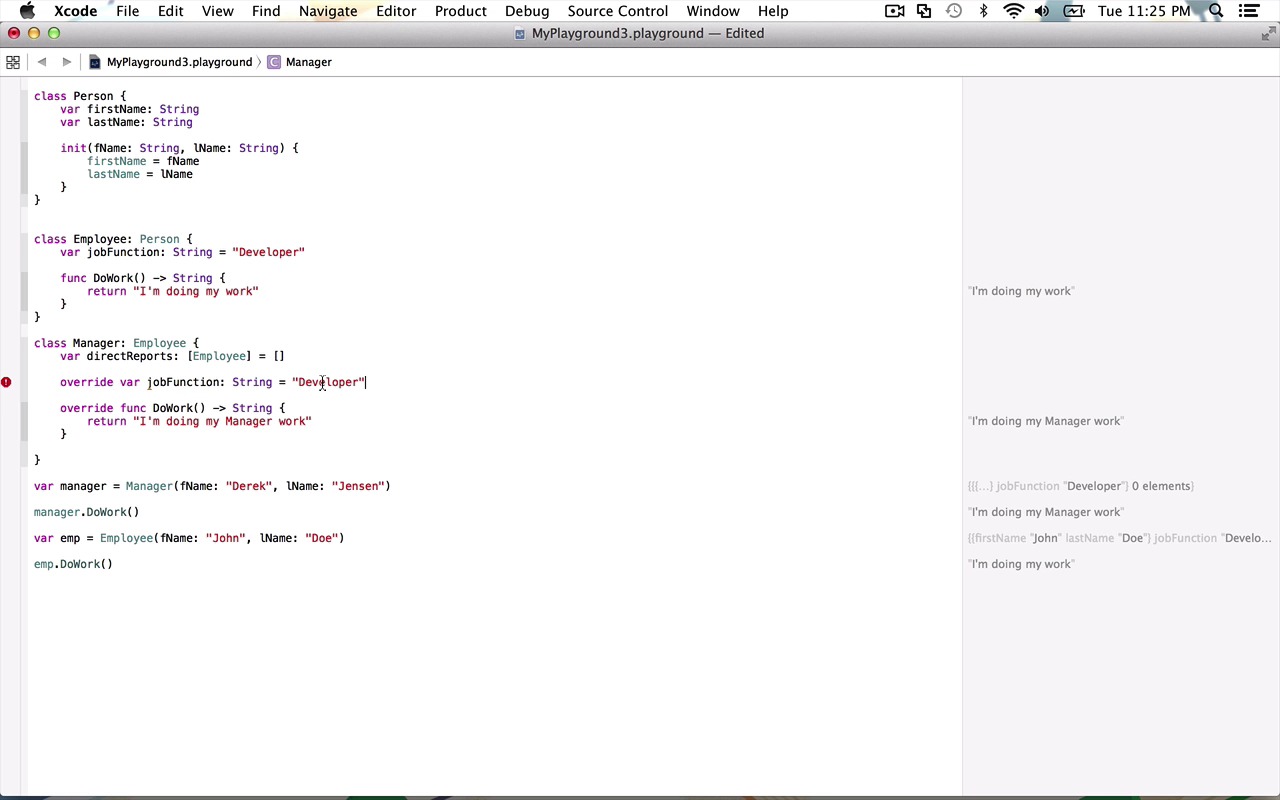The image size is (1280, 800).
Task: Open the Source Control menu
Action: click(618, 11)
